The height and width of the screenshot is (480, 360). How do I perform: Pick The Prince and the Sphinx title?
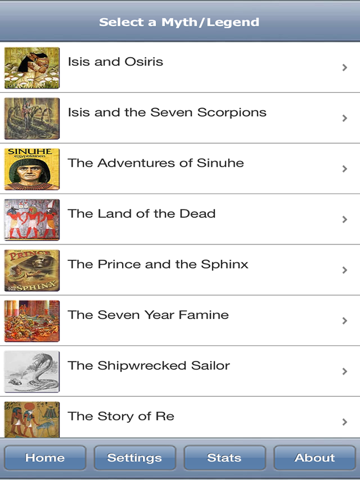(158, 264)
